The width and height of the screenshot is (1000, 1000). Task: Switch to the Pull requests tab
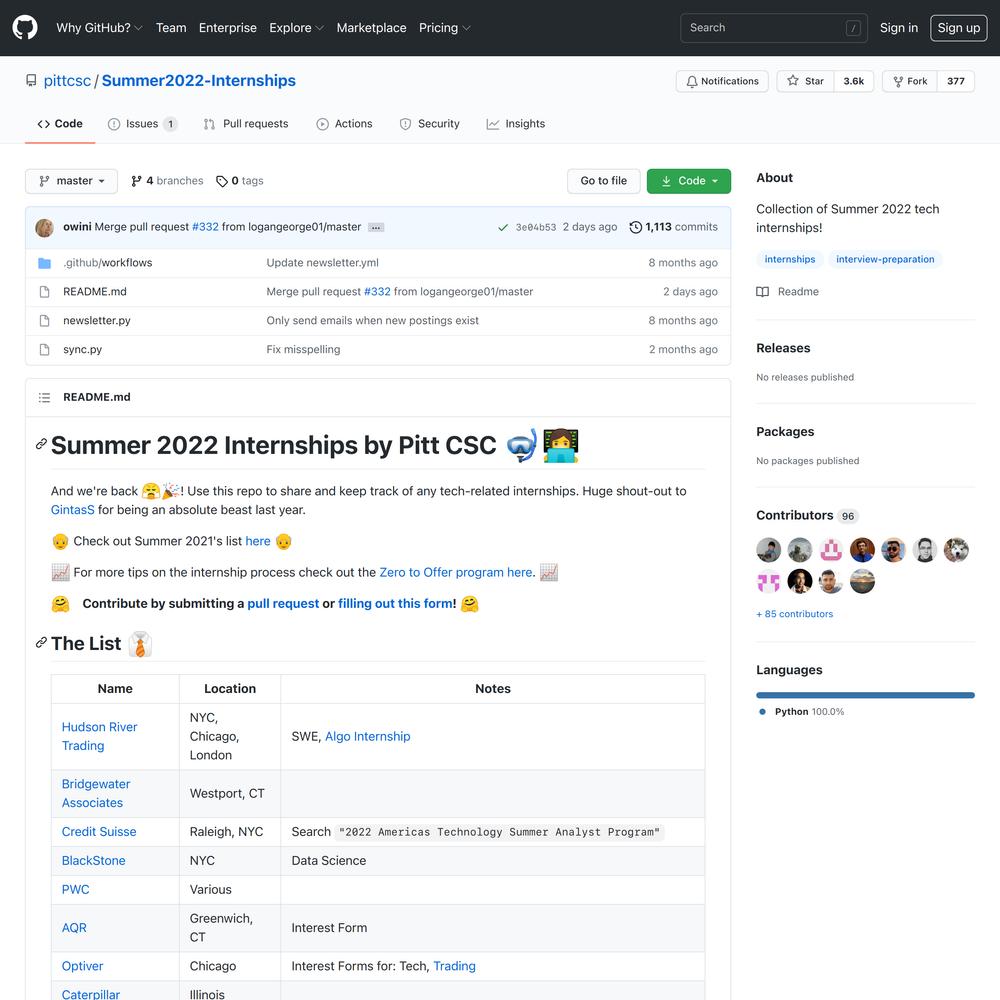click(246, 124)
